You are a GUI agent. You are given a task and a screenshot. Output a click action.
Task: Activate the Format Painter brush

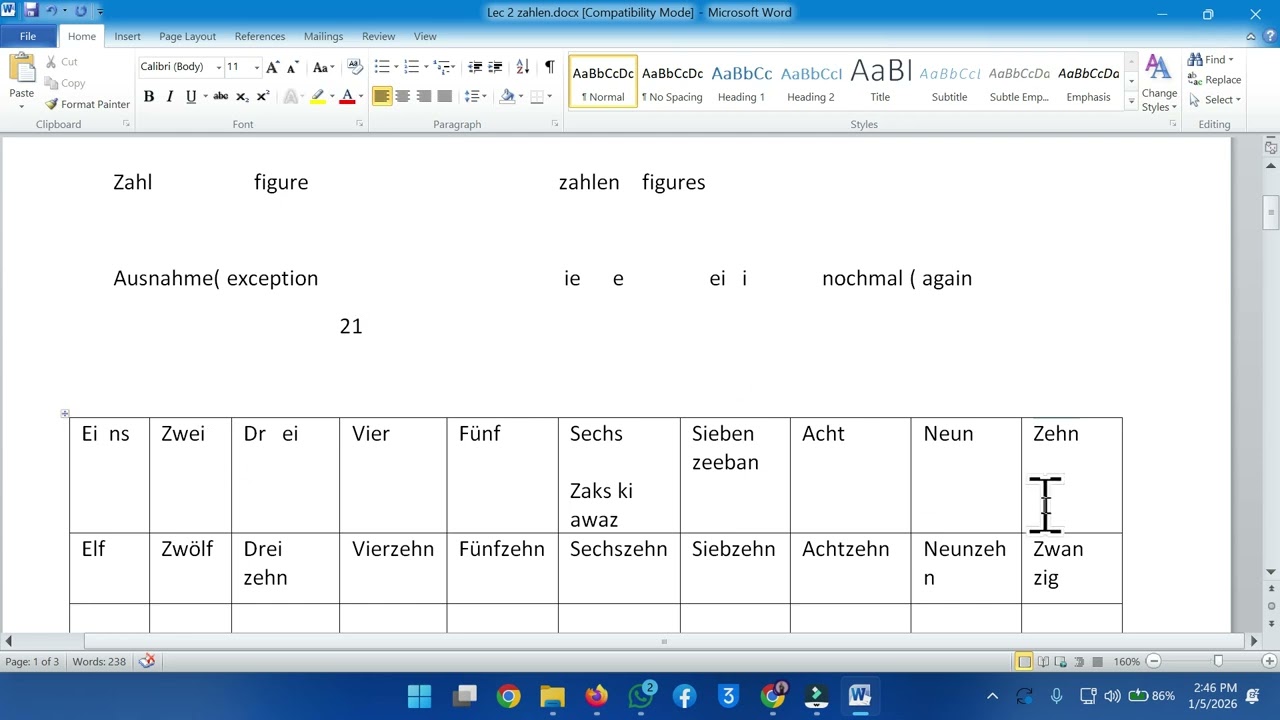(86, 104)
